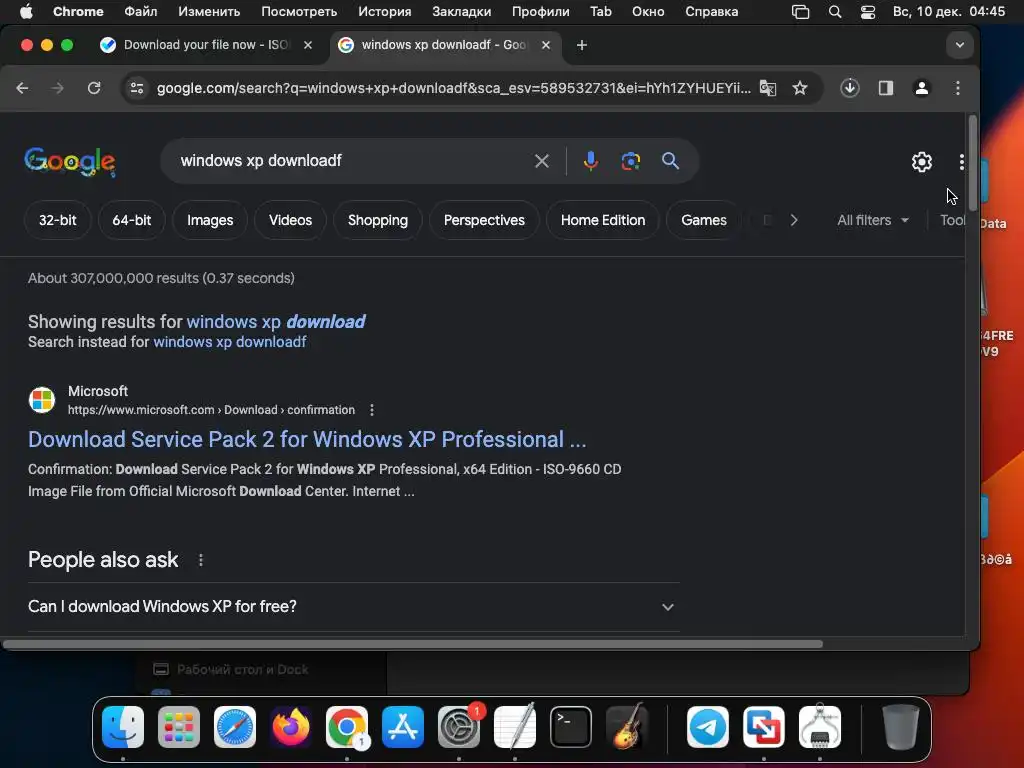This screenshot has width=1024, height=768.
Task: Select the Home Edition filter chip
Action: click(x=603, y=220)
